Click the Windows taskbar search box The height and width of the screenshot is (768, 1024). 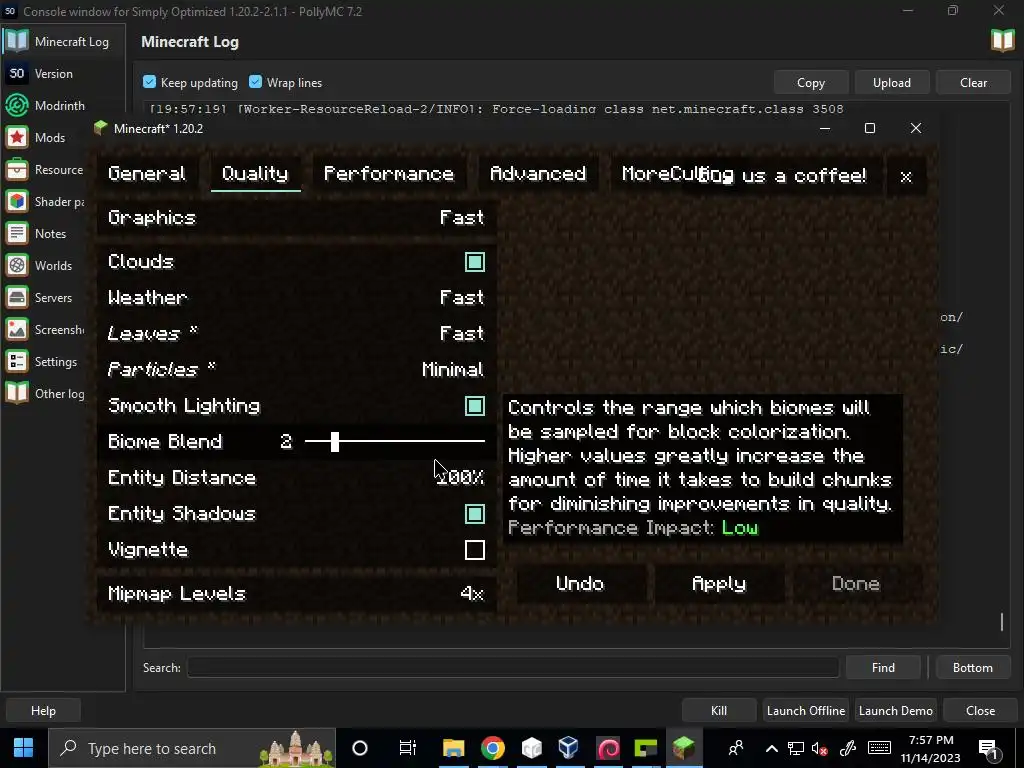coord(192,748)
